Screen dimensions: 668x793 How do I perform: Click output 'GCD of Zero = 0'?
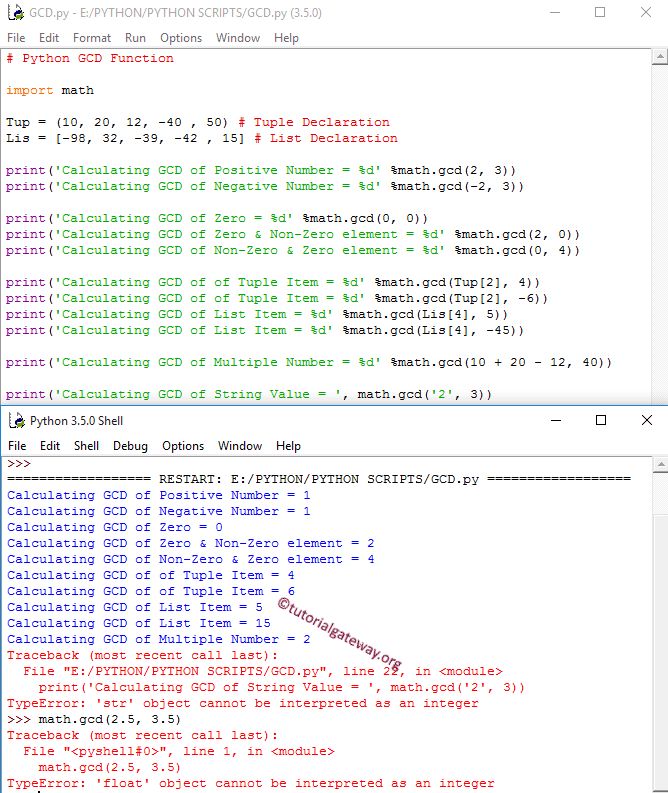[115, 527]
